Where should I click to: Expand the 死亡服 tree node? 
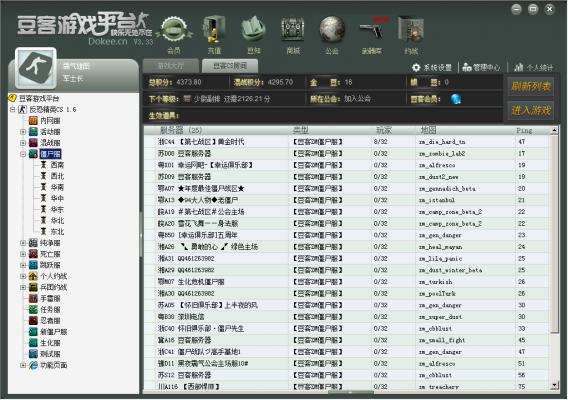coord(23,254)
